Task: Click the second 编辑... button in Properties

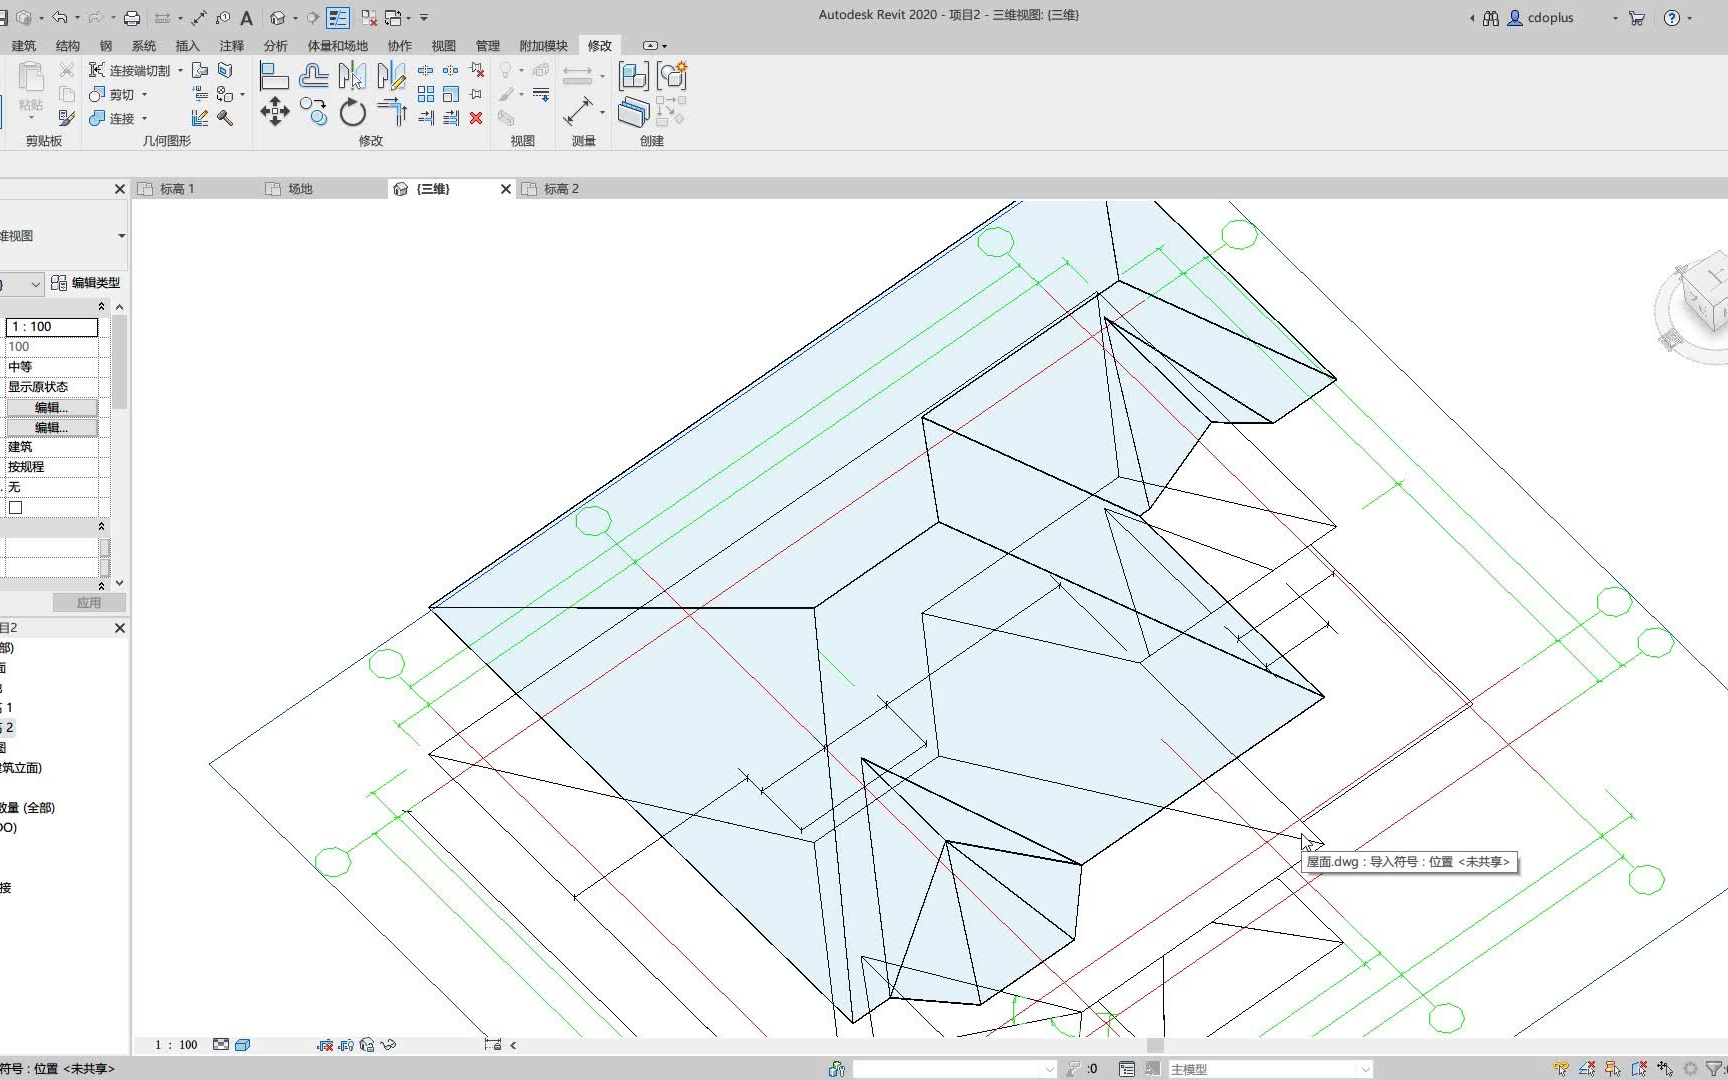Action: (x=52, y=427)
